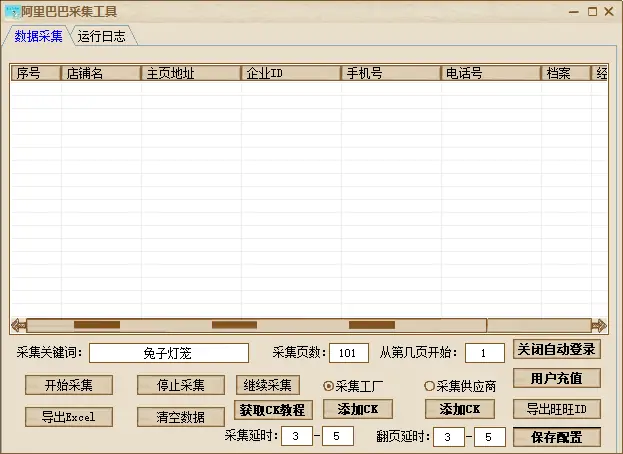The image size is (623, 454).
Task: Open 用户充值 recharge button
Action: (557, 379)
